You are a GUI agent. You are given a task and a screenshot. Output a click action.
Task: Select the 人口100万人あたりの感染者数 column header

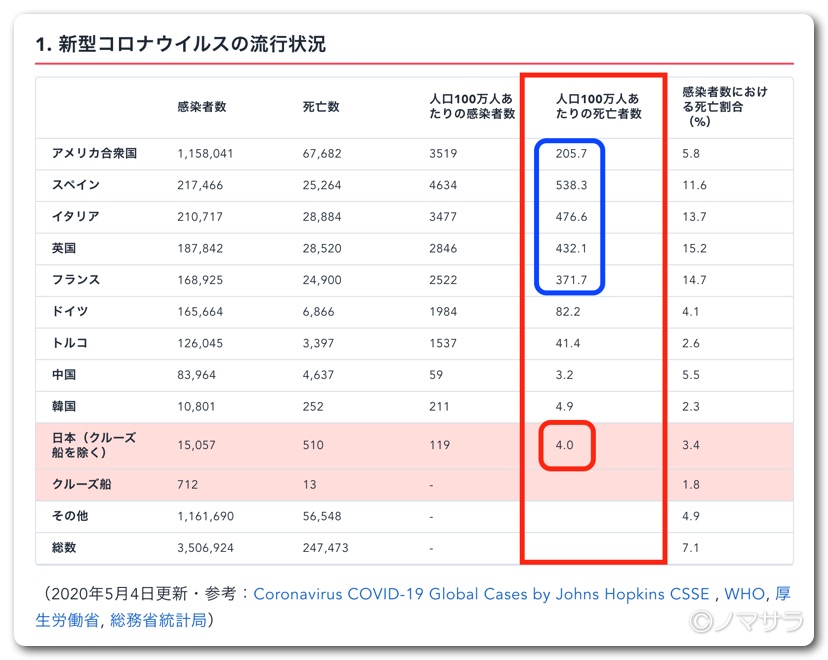coord(471,107)
